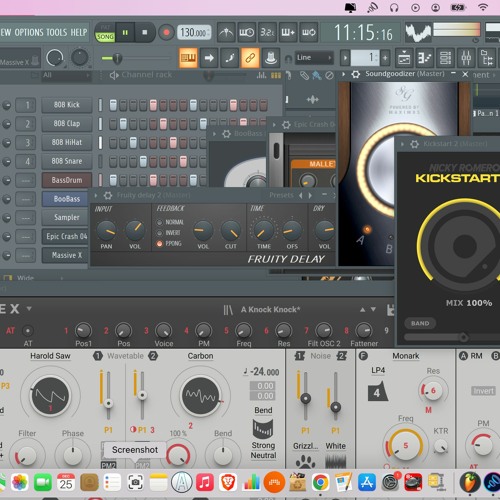Toggle the Invert button in Massive X RM
The image size is (500, 500).
[483, 391]
